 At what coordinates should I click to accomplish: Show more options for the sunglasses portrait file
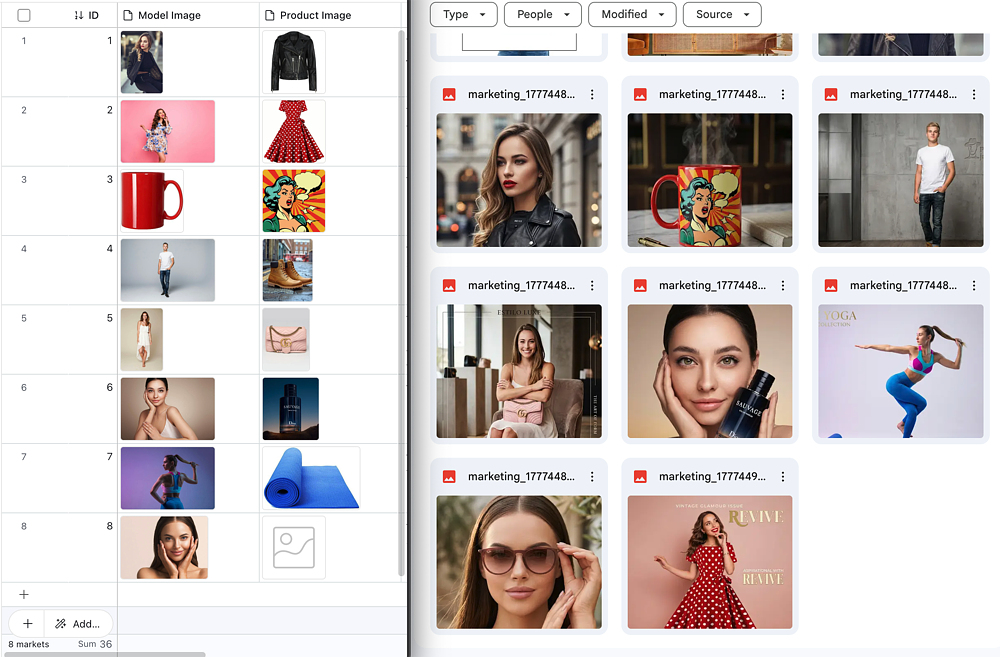(x=592, y=477)
